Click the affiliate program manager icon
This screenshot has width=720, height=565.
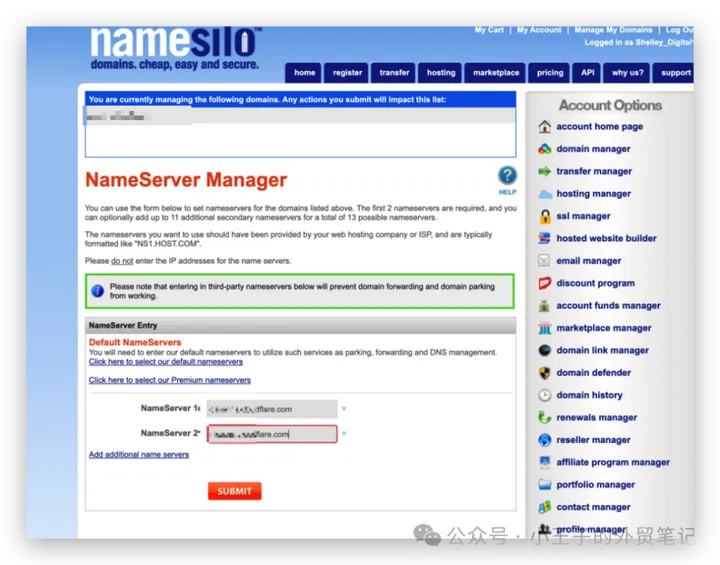(545, 462)
